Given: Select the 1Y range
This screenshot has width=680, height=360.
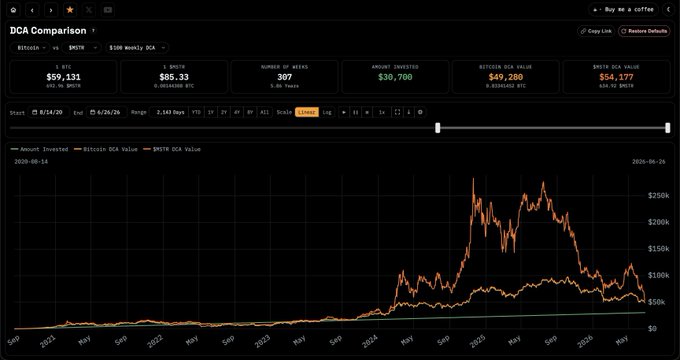Looking at the screenshot, I should coord(210,112).
